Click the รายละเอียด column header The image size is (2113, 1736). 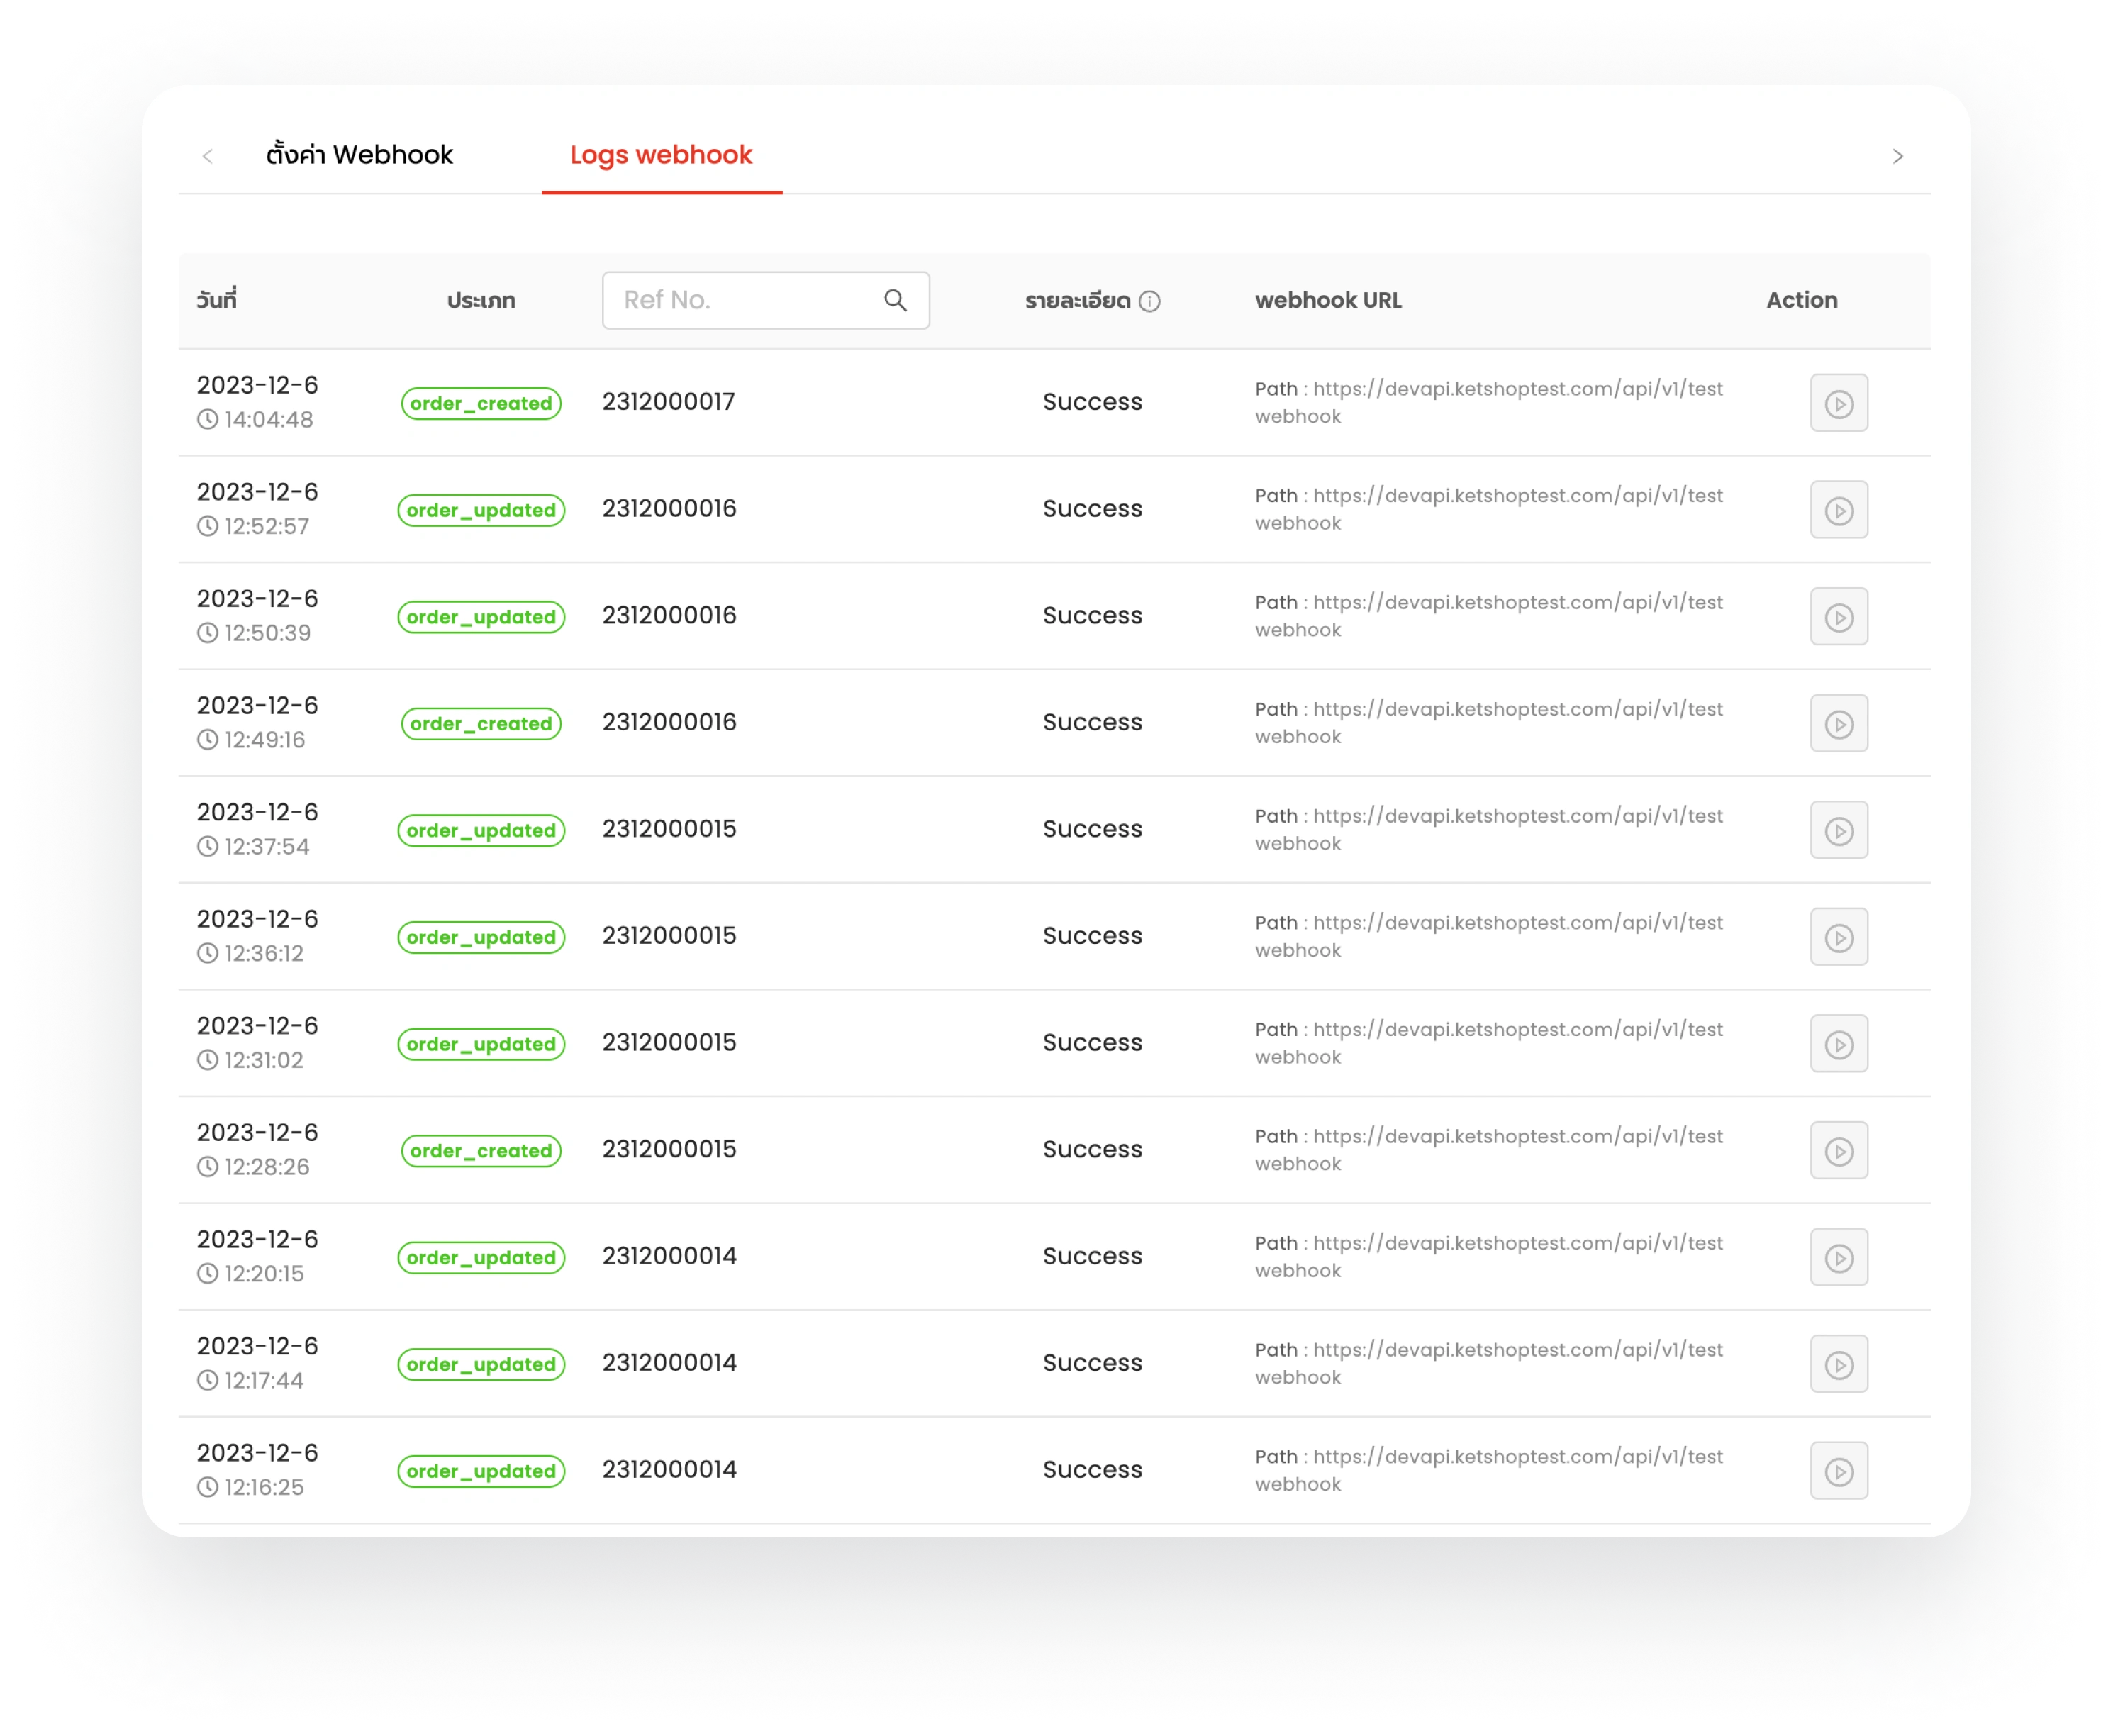pyautogui.click(x=1078, y=301)
